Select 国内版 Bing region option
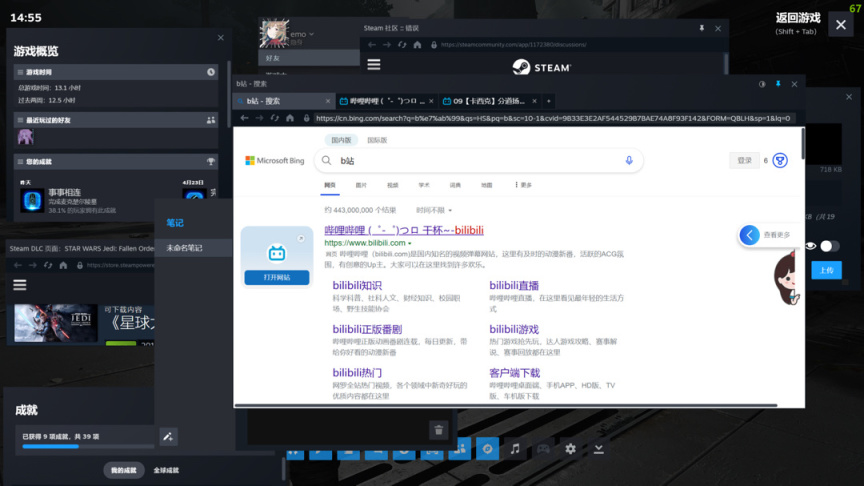Viewport: 864px width, 486px height. [x=341, y=140]
